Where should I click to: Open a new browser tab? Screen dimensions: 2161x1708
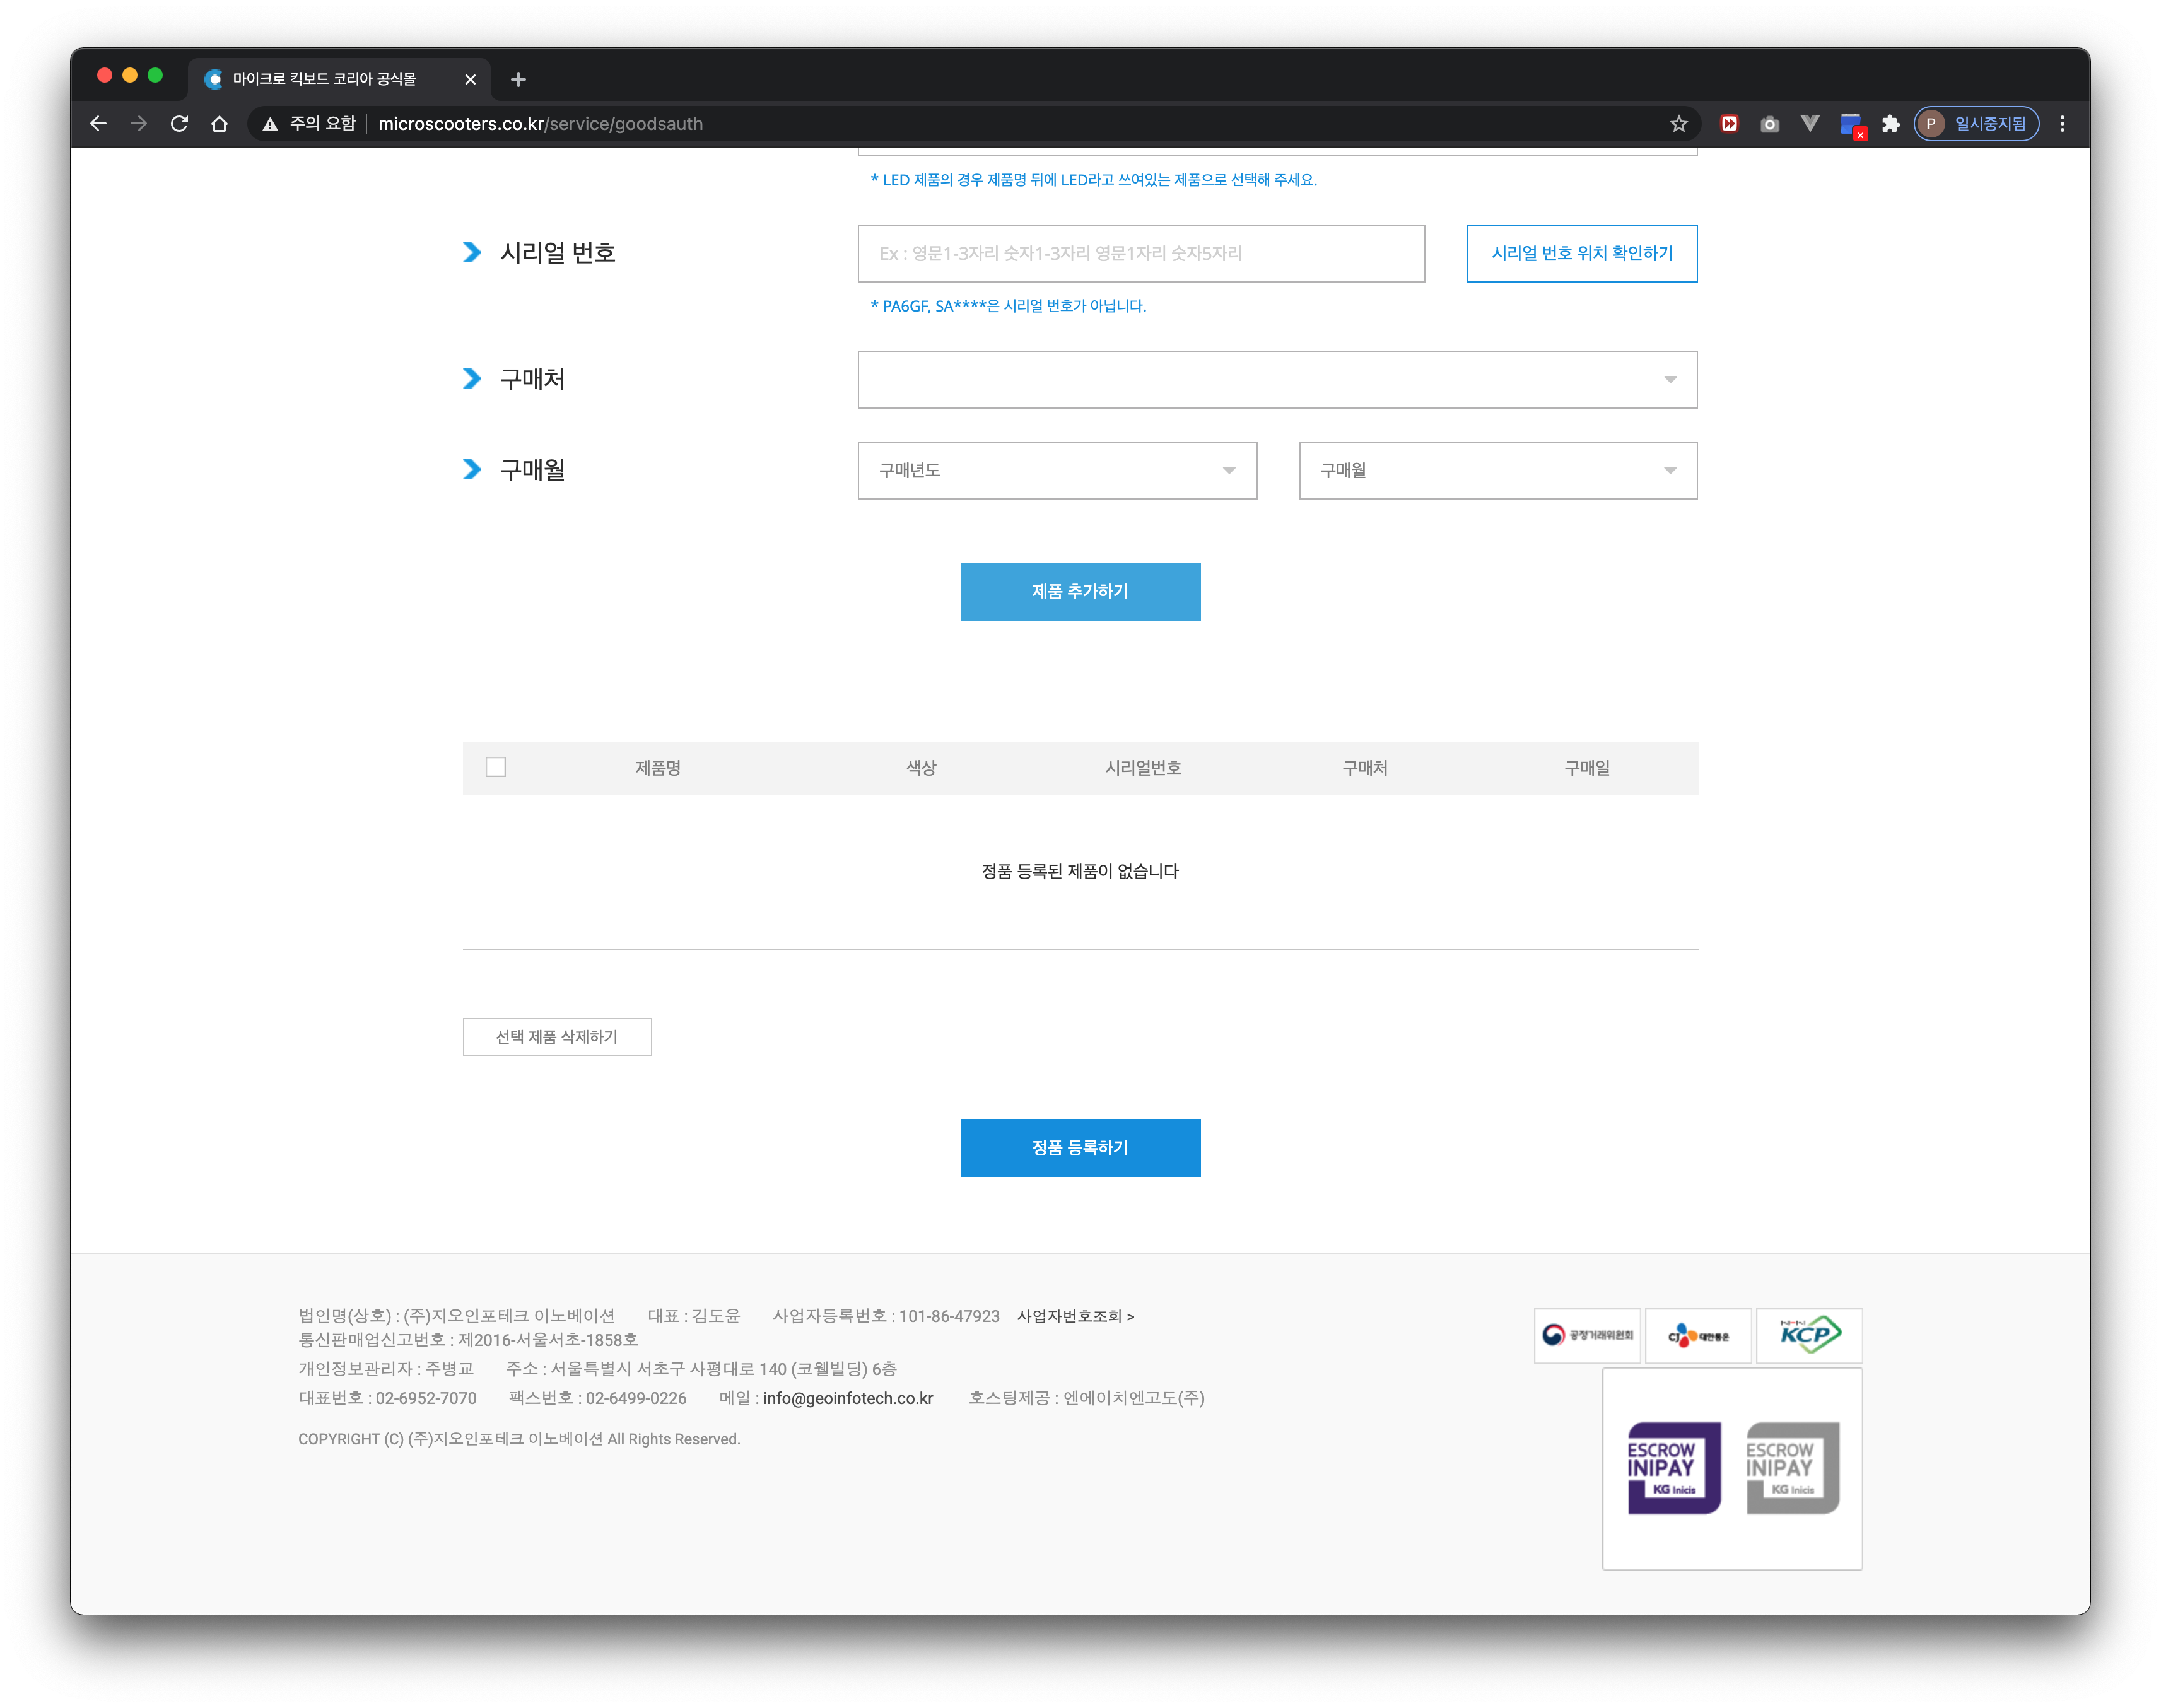[x=518, y=79]
